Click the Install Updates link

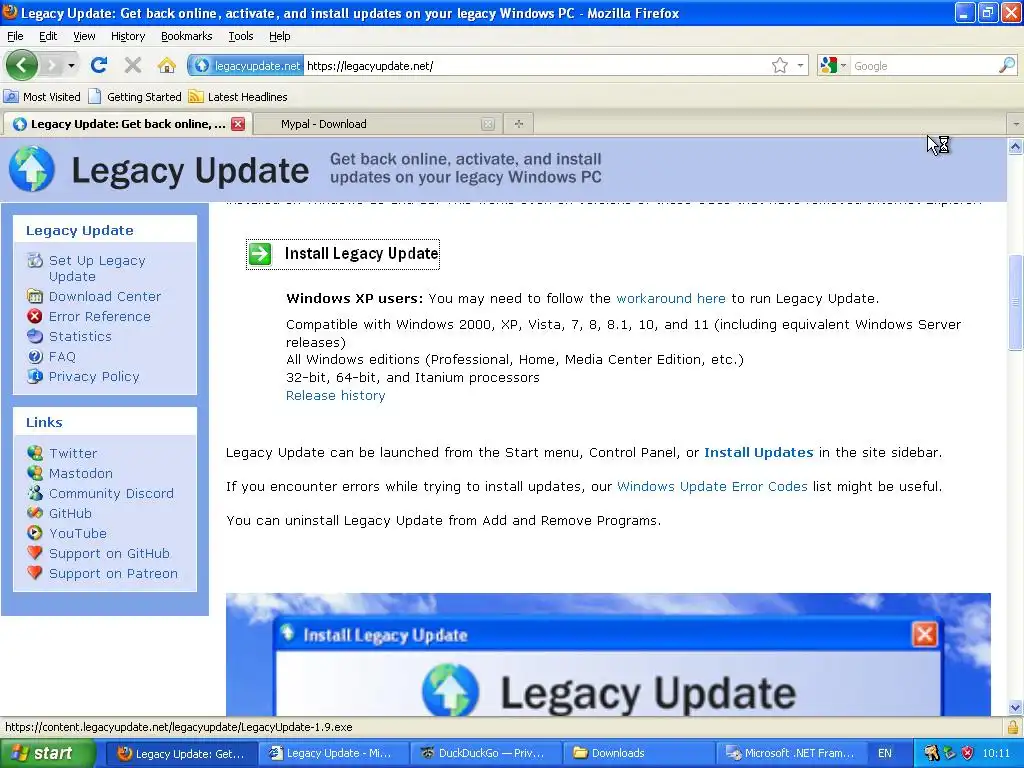coord(759,453)
